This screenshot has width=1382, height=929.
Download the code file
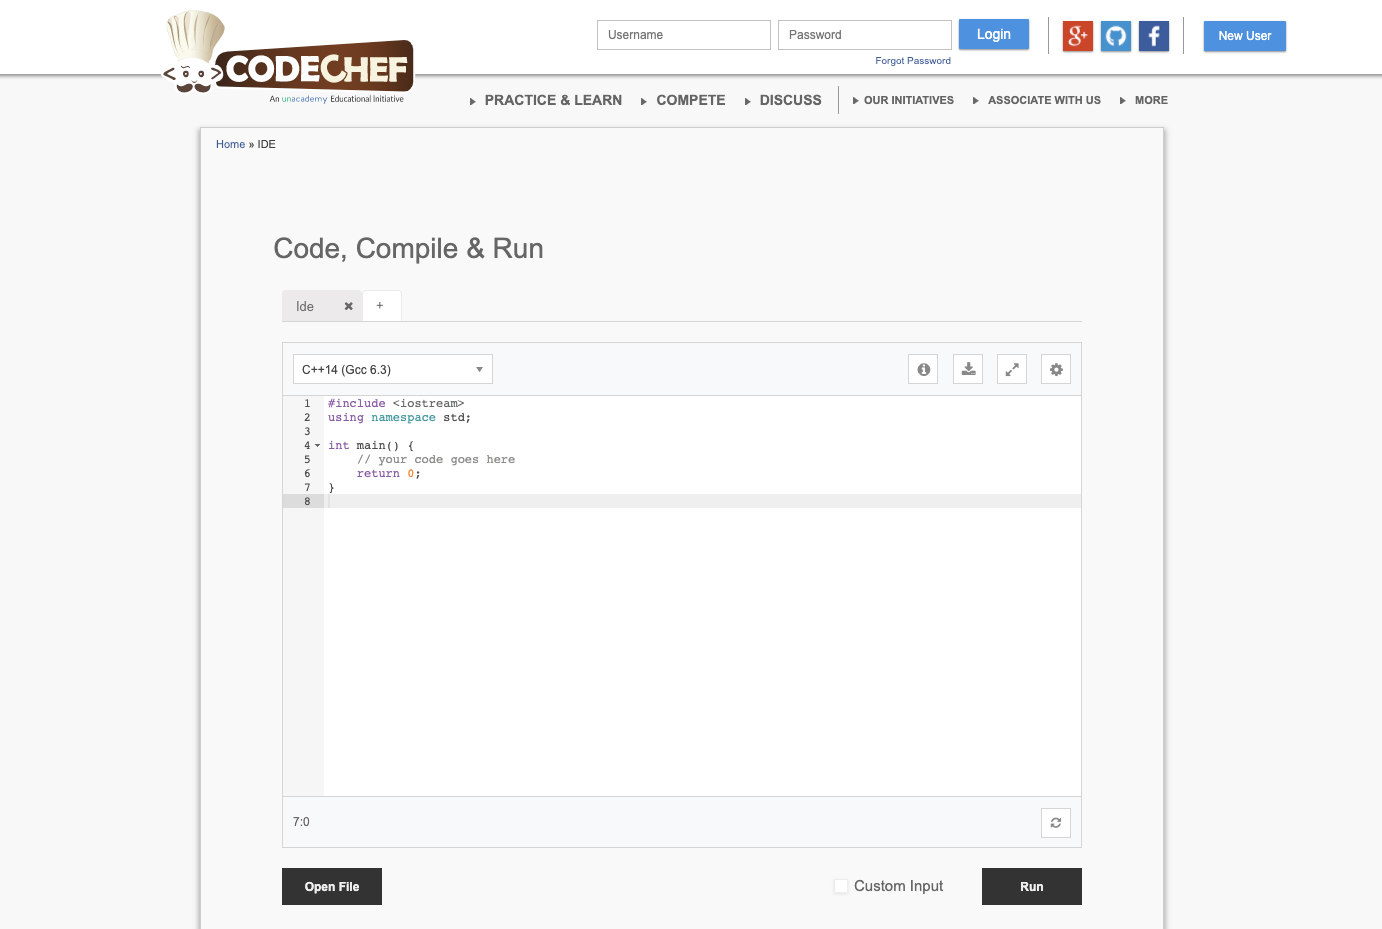pyautogui.click(x=967, y=368)
